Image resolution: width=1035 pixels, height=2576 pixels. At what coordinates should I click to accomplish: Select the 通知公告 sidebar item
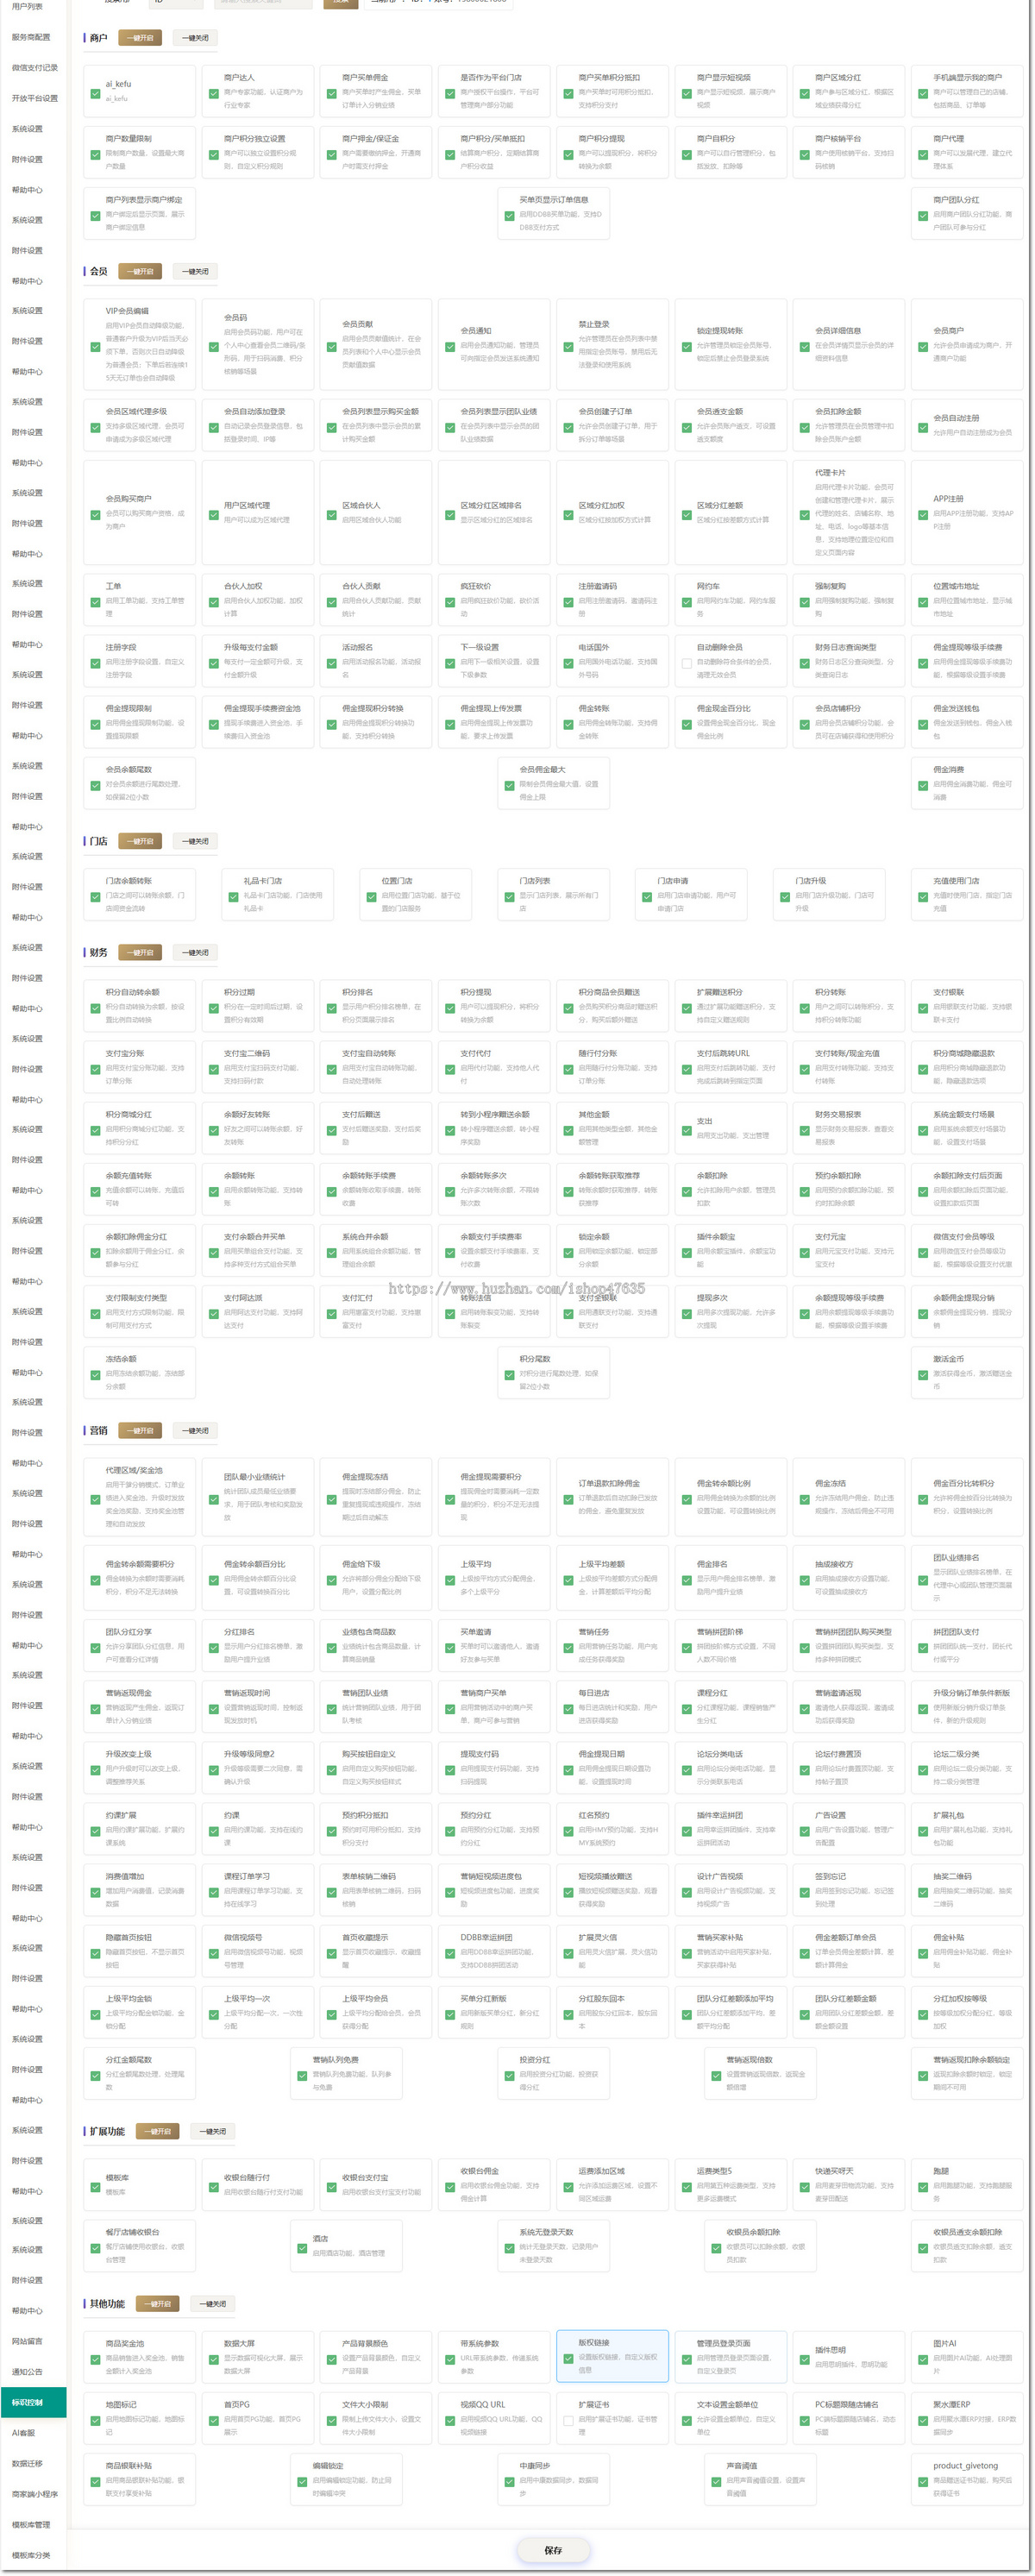(x=27, y=2372)
